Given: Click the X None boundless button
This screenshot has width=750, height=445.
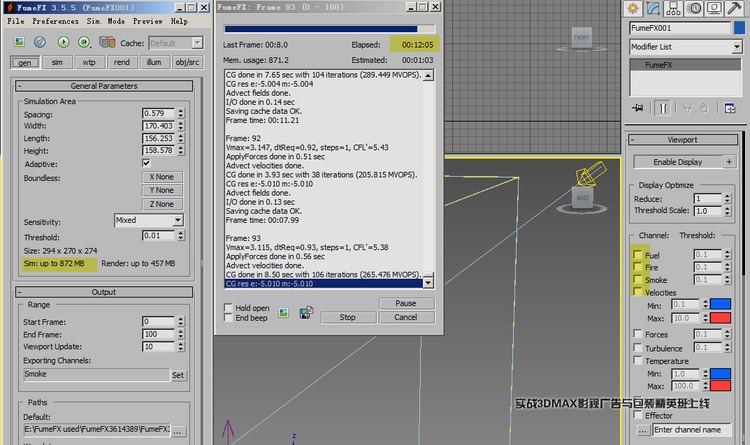Looking at the screenshot, I should pos(162,177).
